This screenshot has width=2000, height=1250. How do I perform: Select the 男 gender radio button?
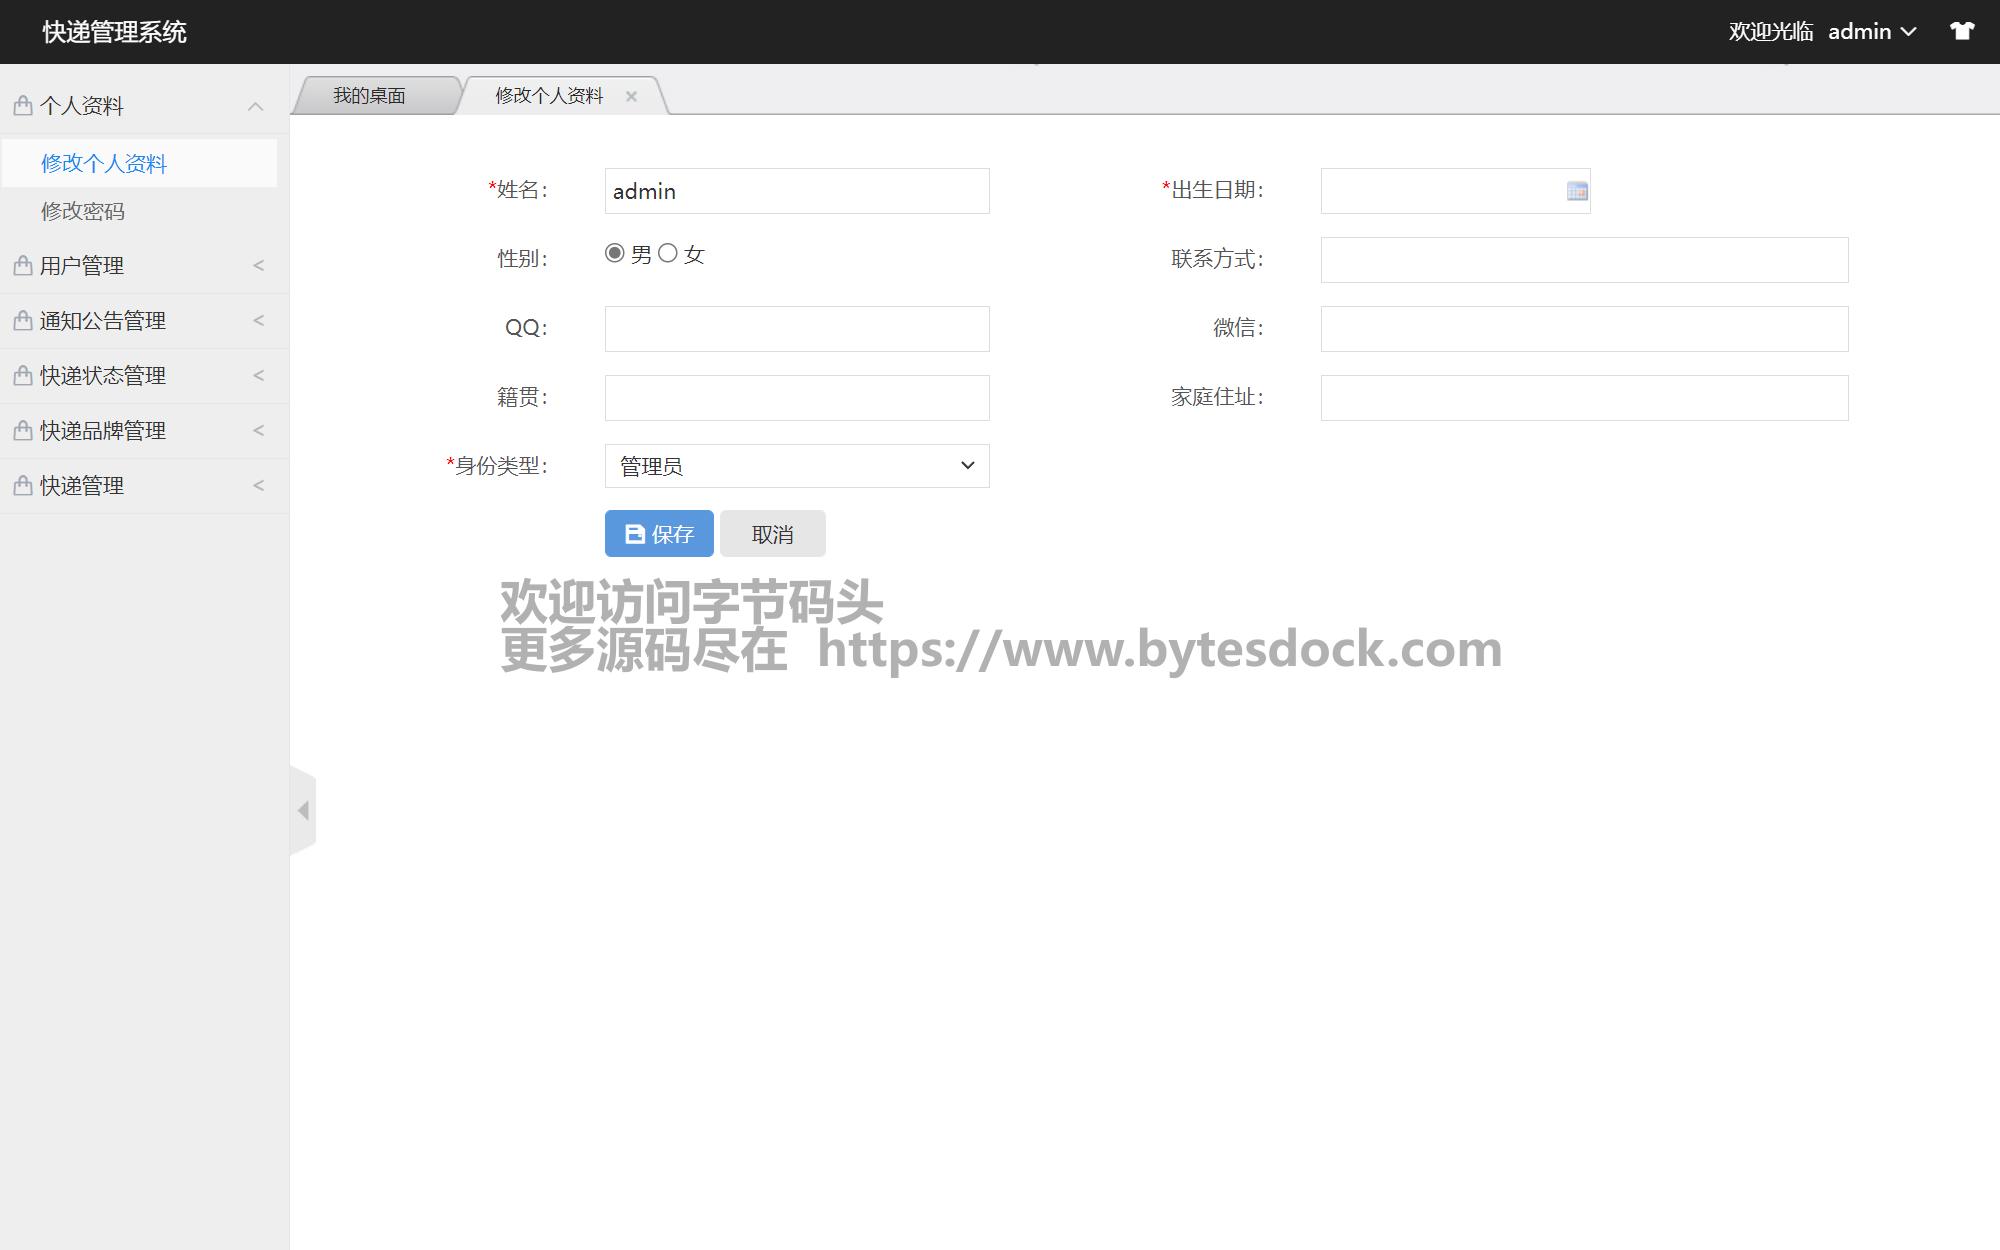(x=615, y=254)
